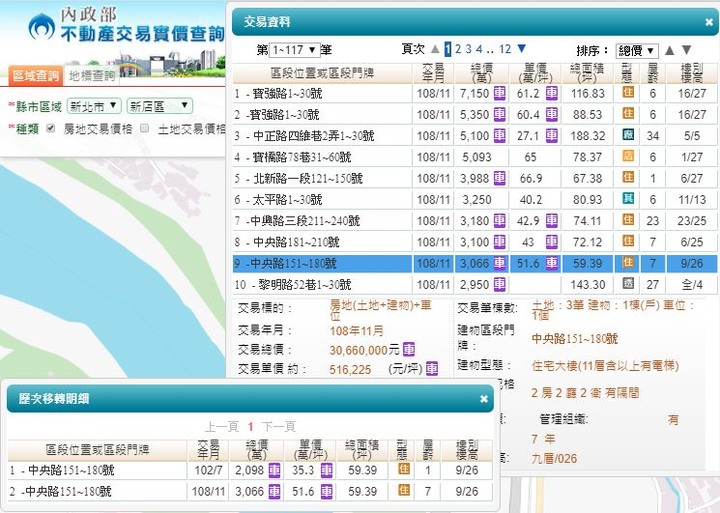Toggle 土地交易價格 checkbox
Screen dimensions: 720x513
pos(144,128)
